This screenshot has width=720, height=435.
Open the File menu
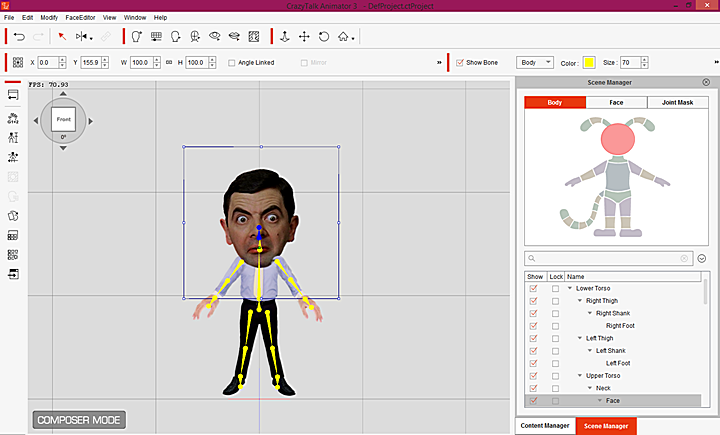9,17
